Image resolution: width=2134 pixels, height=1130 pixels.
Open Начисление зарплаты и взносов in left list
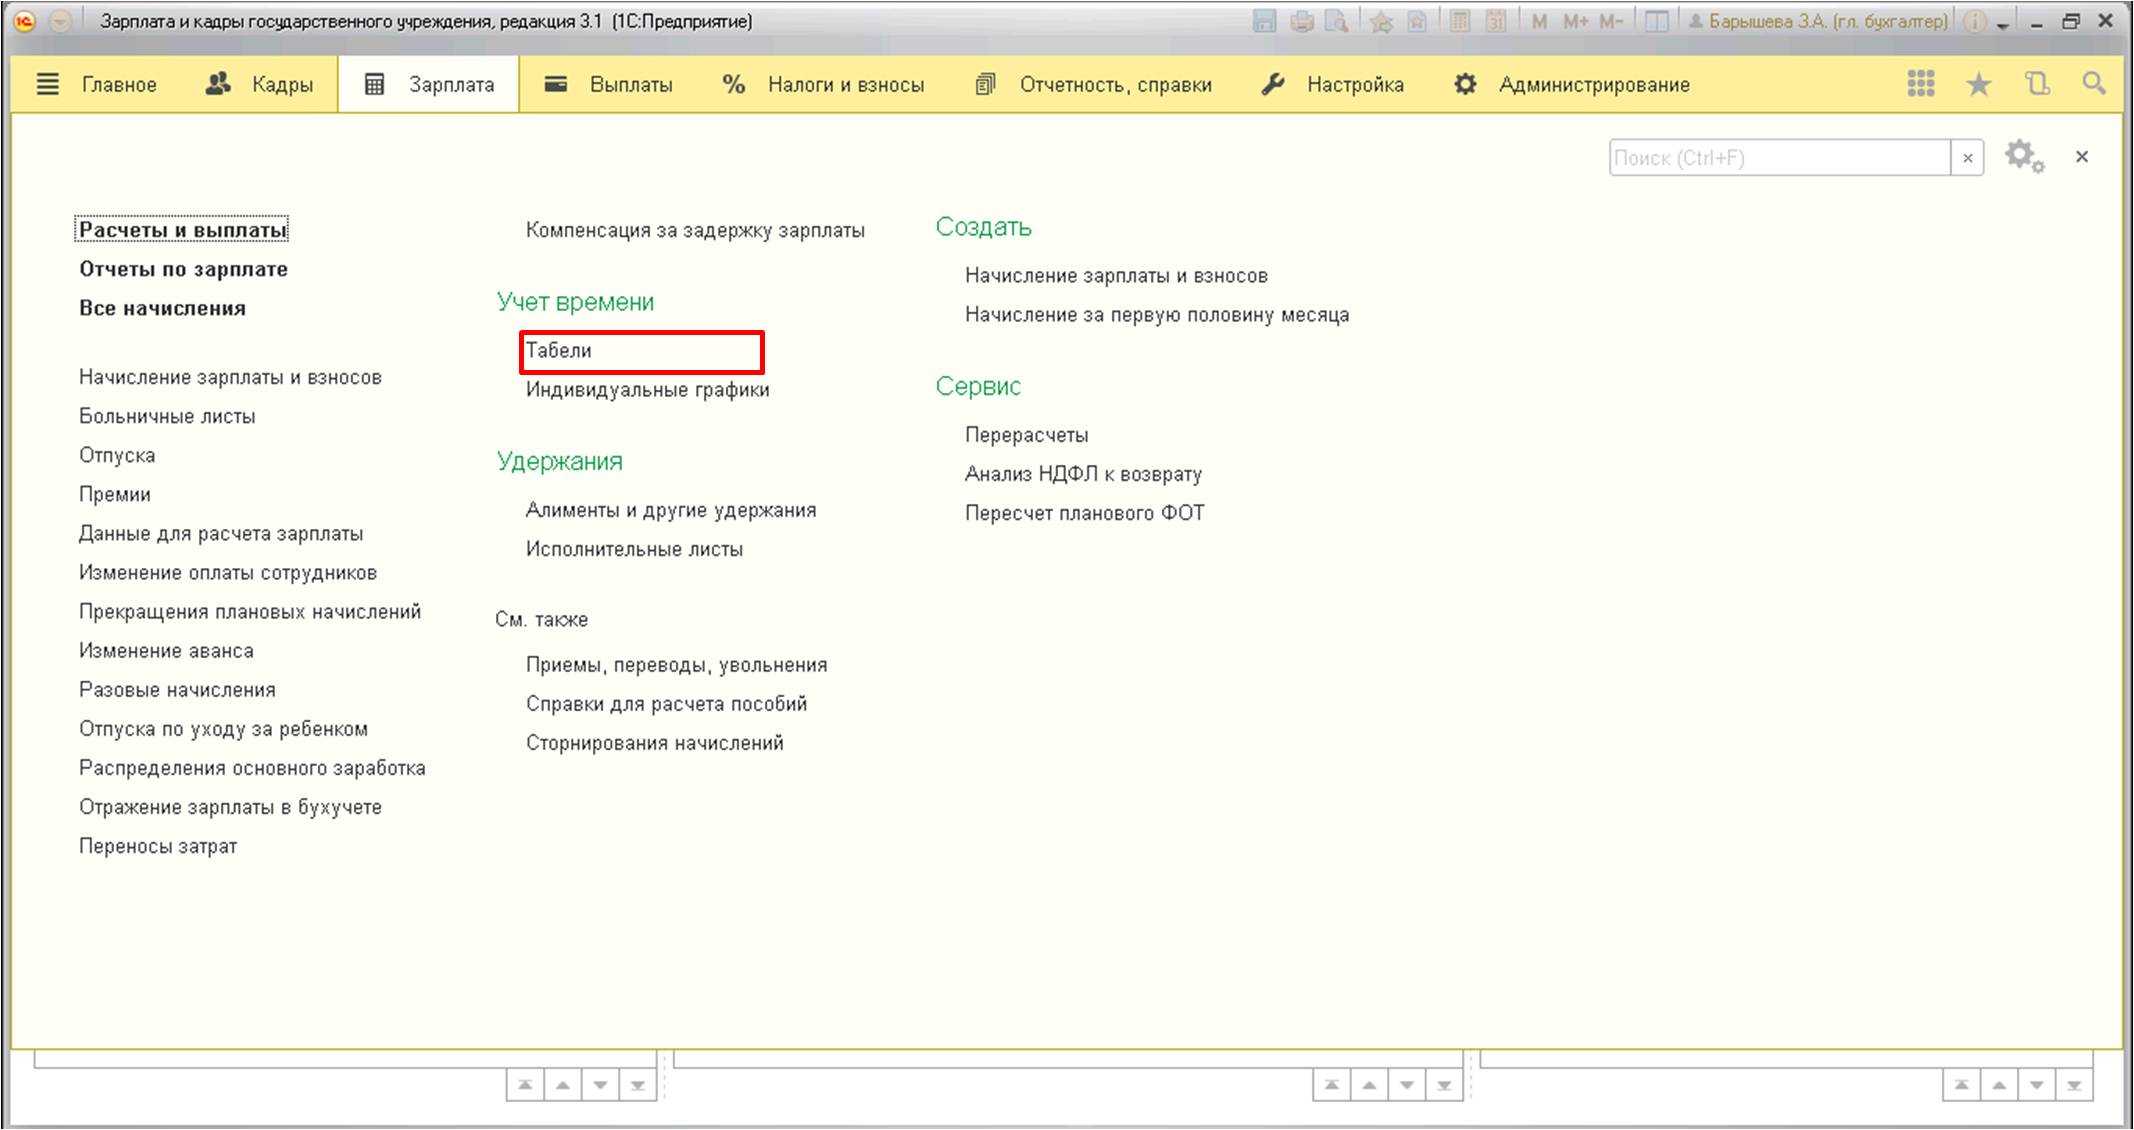tap(230, 377)
